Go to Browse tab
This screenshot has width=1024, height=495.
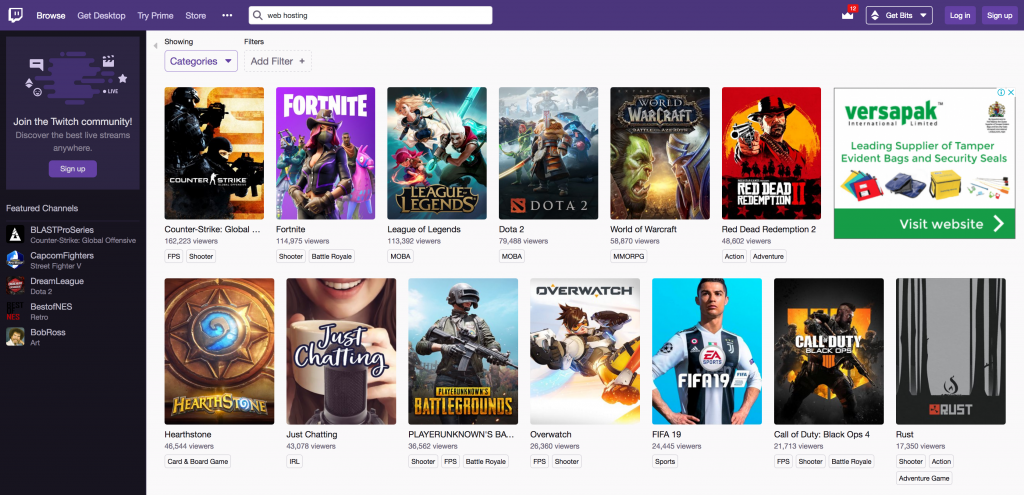click(50, 15)
